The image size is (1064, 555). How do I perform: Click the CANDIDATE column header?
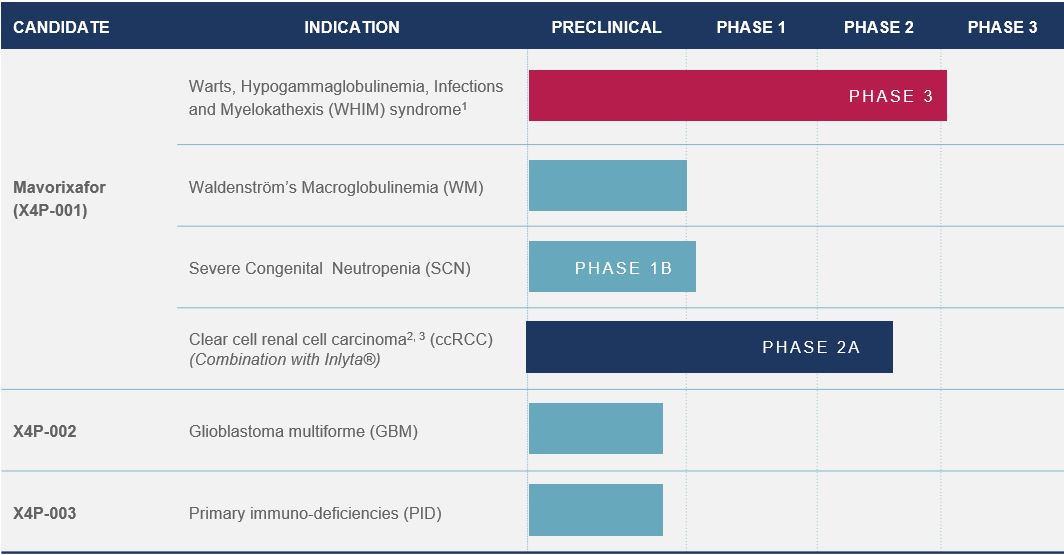(61, 27)
